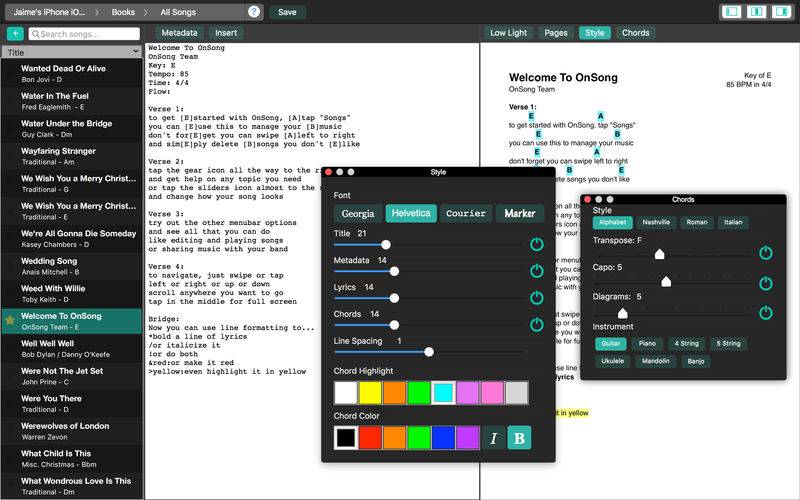The image size is (800, 500).
Task: Choose Alphabet chord style
Action: click(612, 222)
